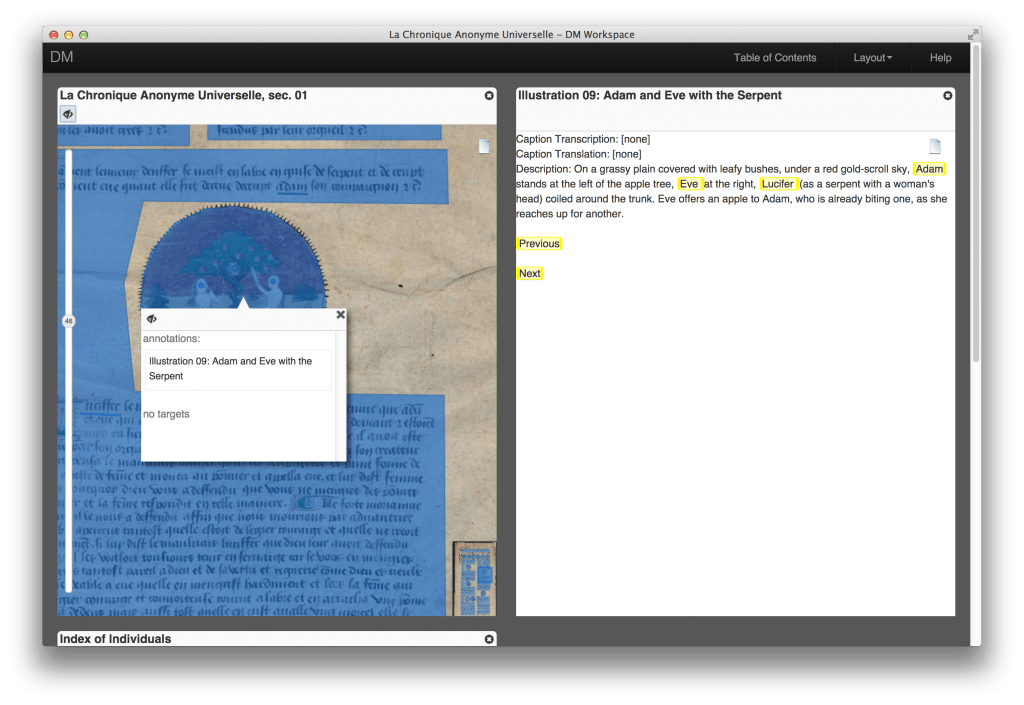1024x705 pixels.
Task: Click the main window vertical scrollbar
Action: (976, 202)
